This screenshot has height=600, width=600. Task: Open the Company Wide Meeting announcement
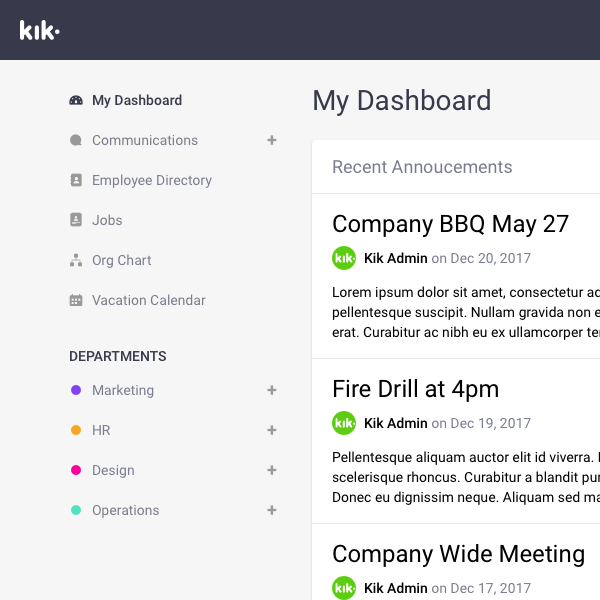click(458, 554)
